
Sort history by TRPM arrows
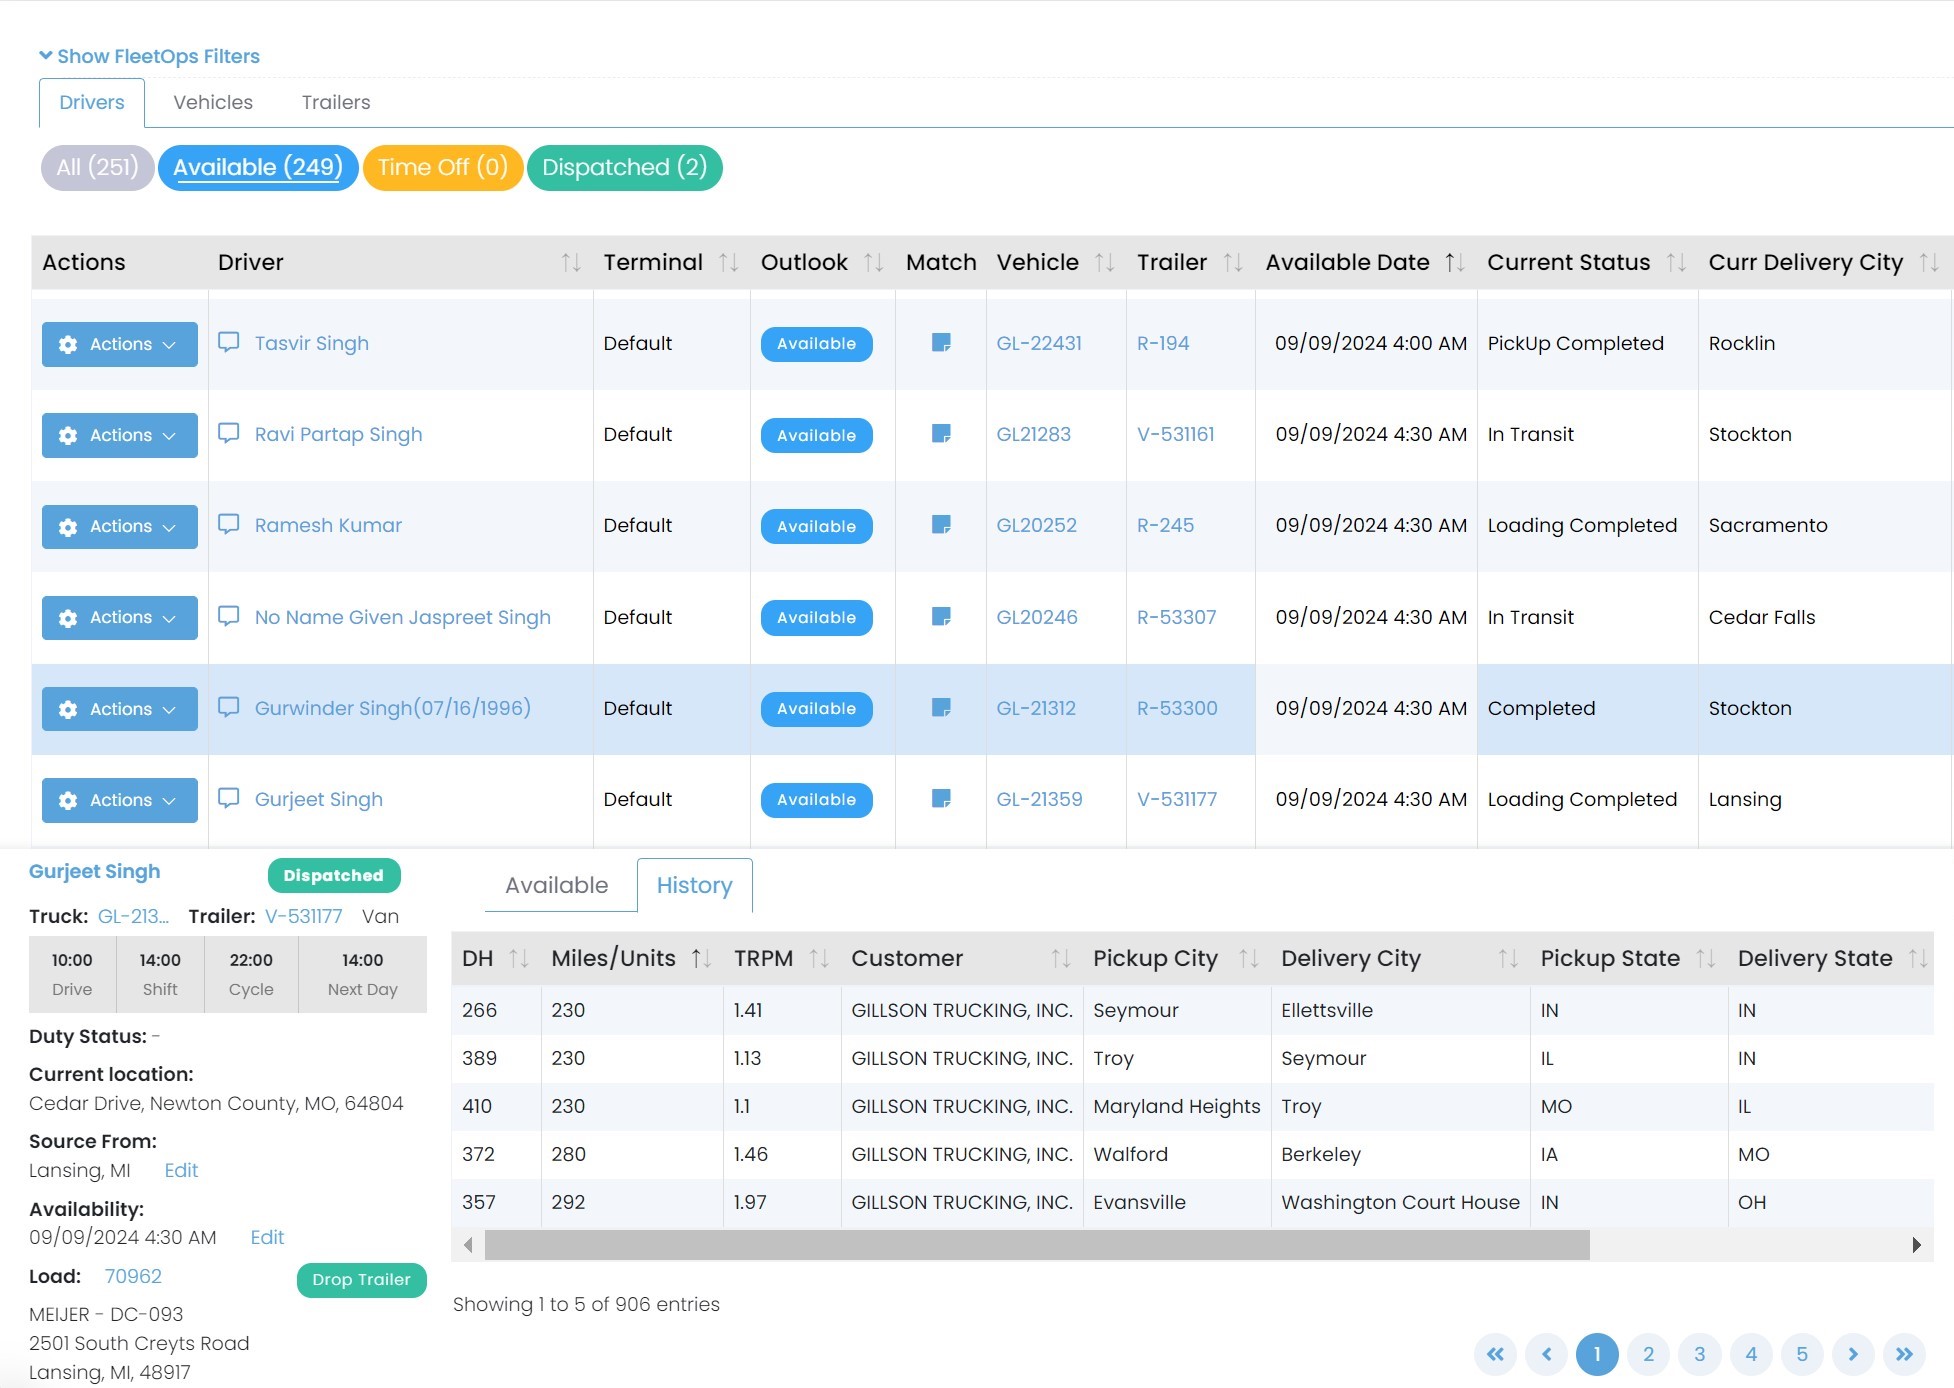[820, 958]
